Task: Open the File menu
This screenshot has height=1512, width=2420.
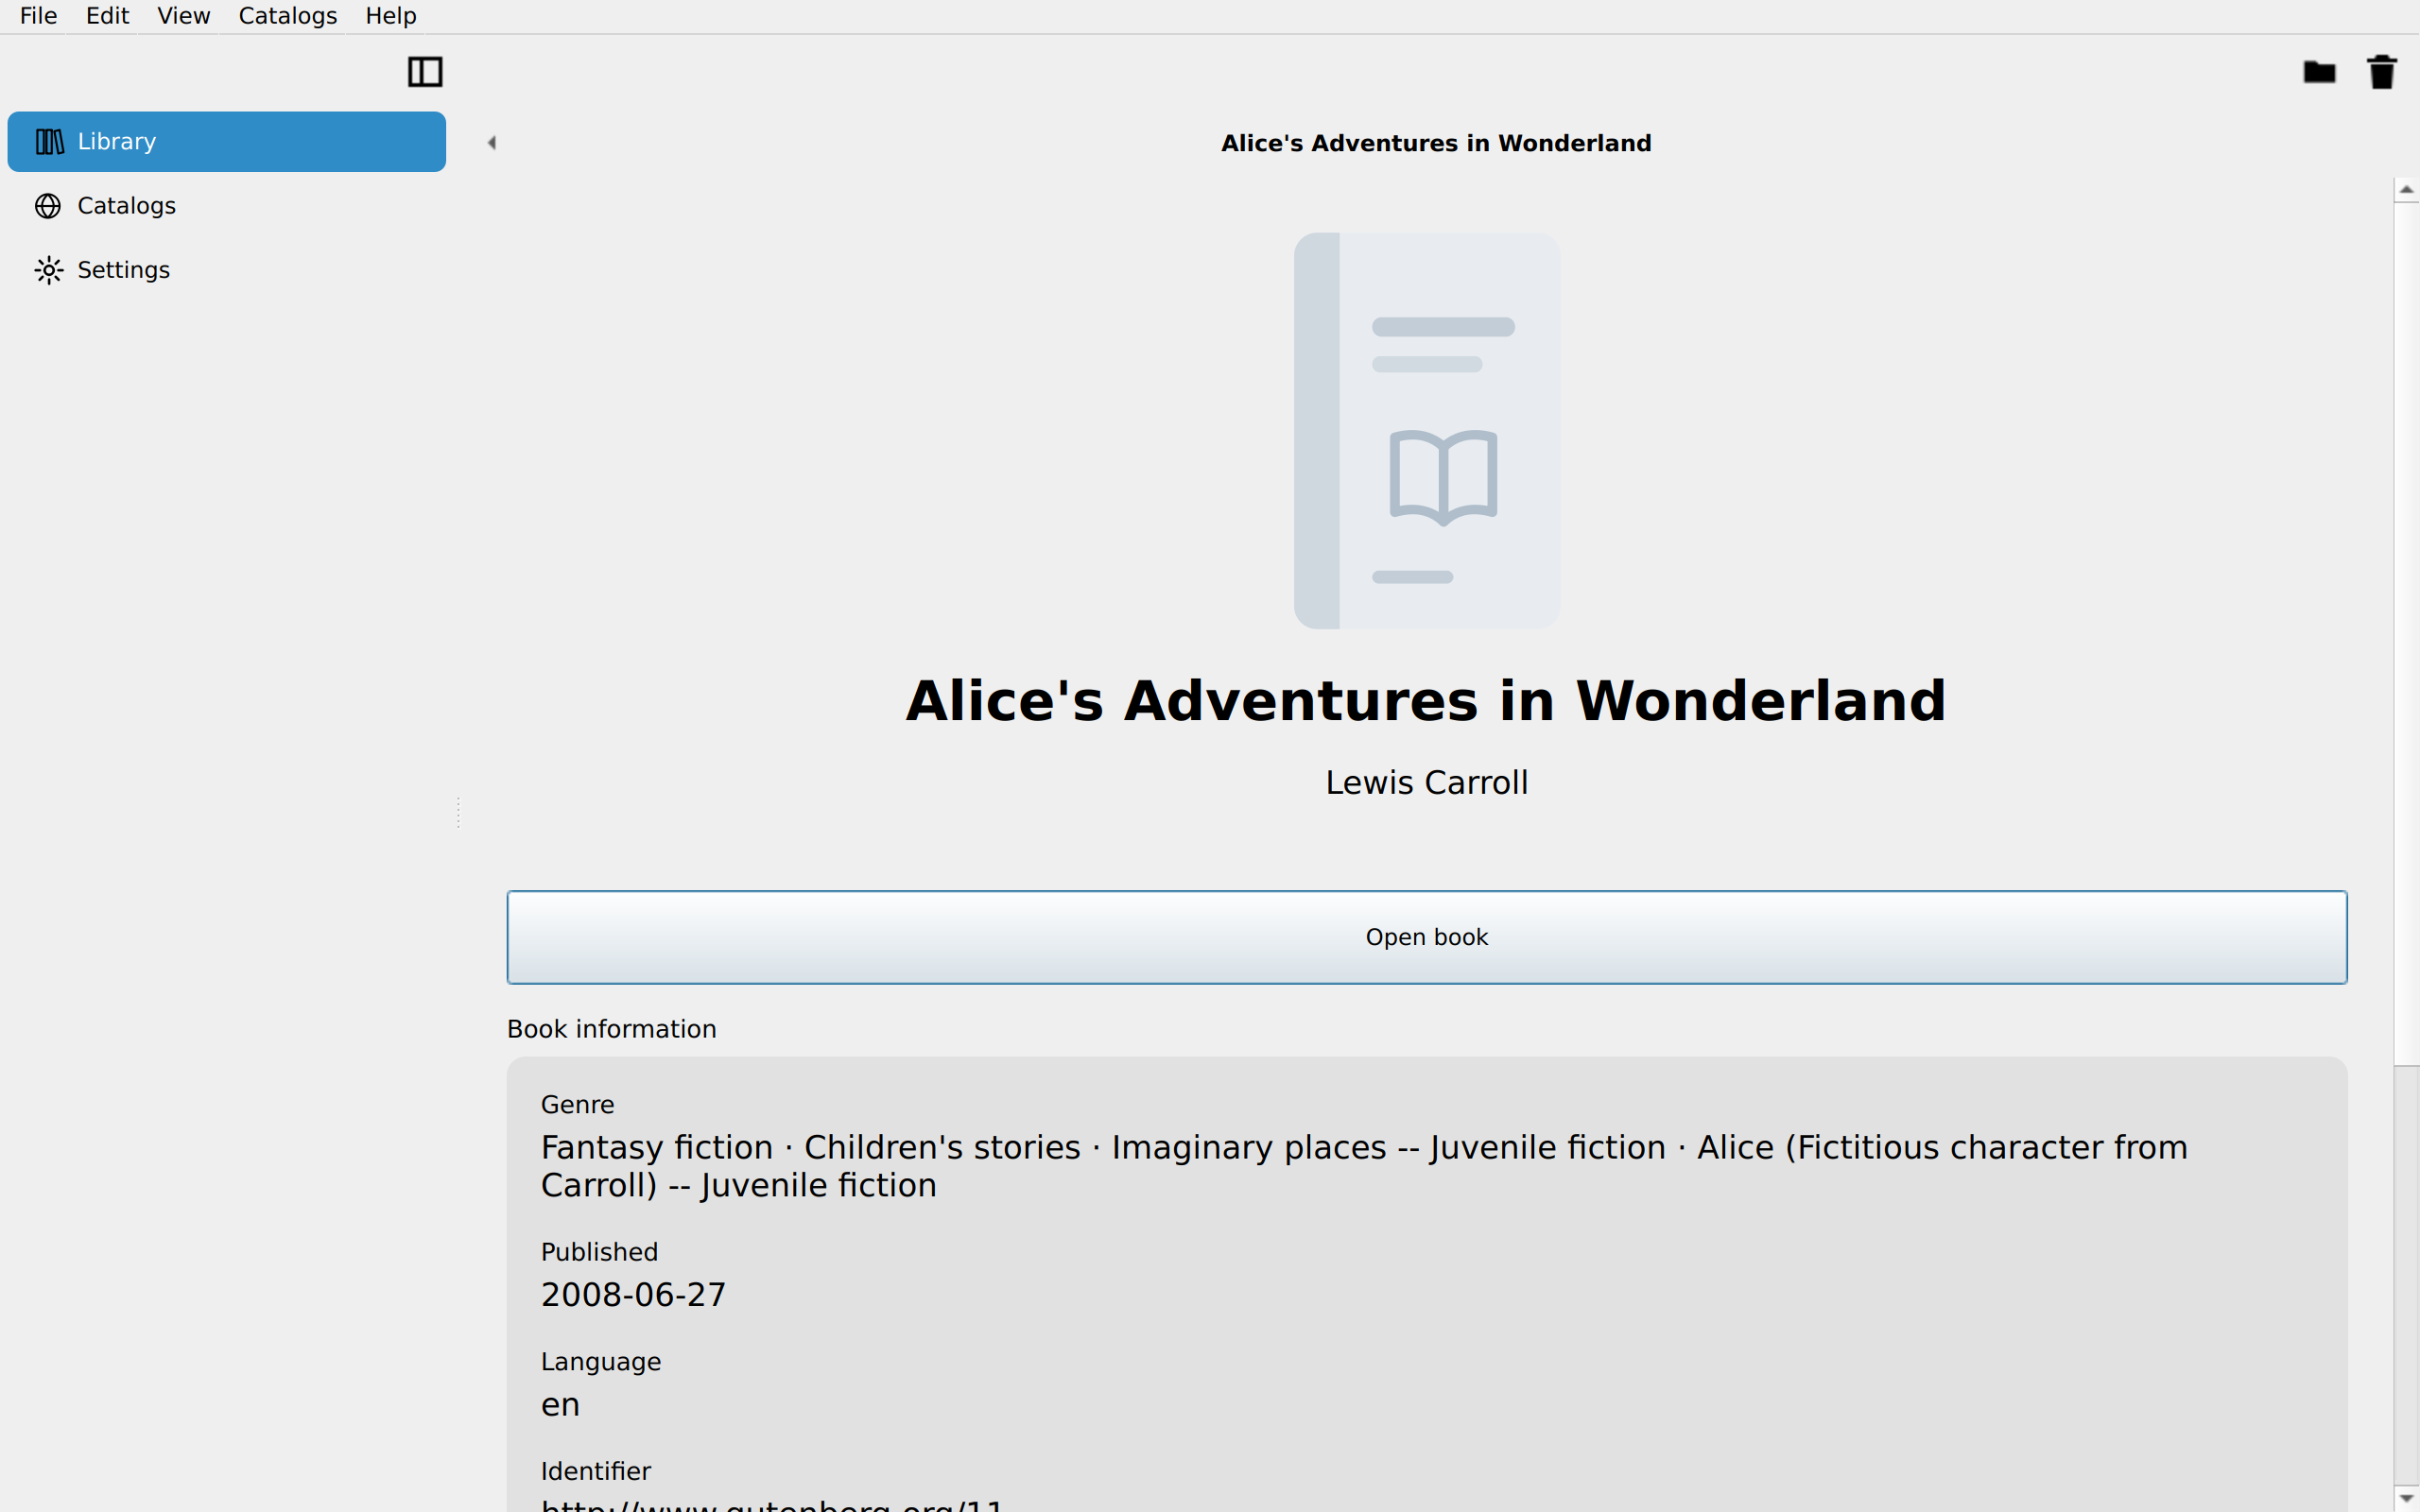Action: 39,16
